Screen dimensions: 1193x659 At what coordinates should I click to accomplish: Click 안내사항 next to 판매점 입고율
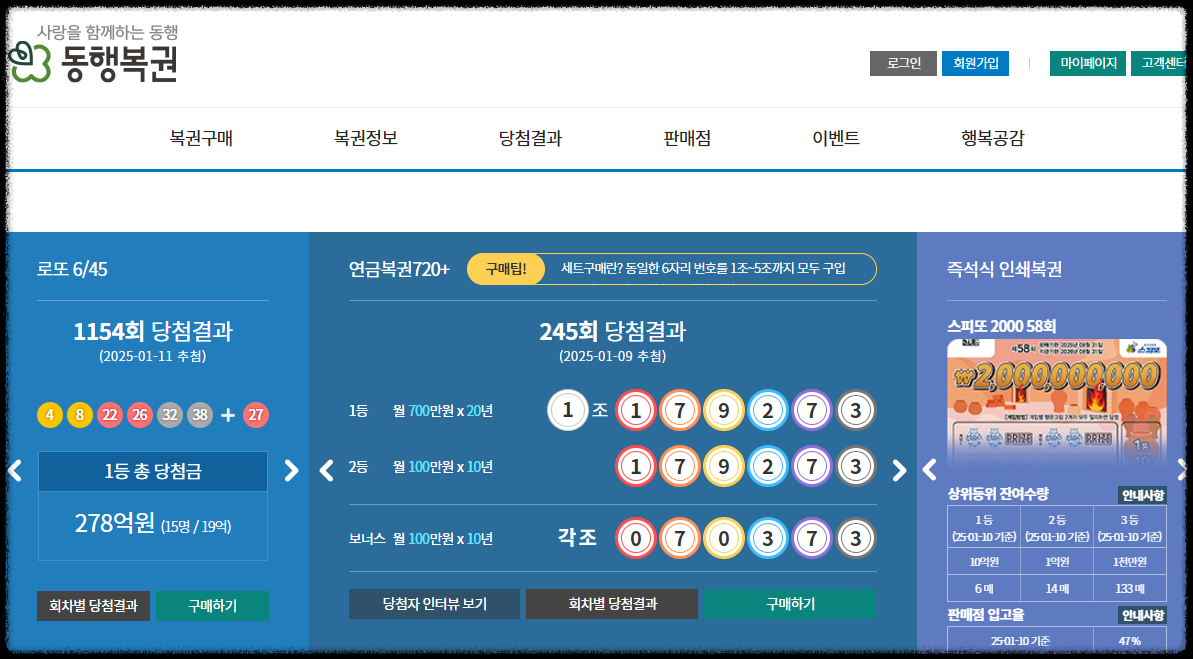pos(1142,615)
